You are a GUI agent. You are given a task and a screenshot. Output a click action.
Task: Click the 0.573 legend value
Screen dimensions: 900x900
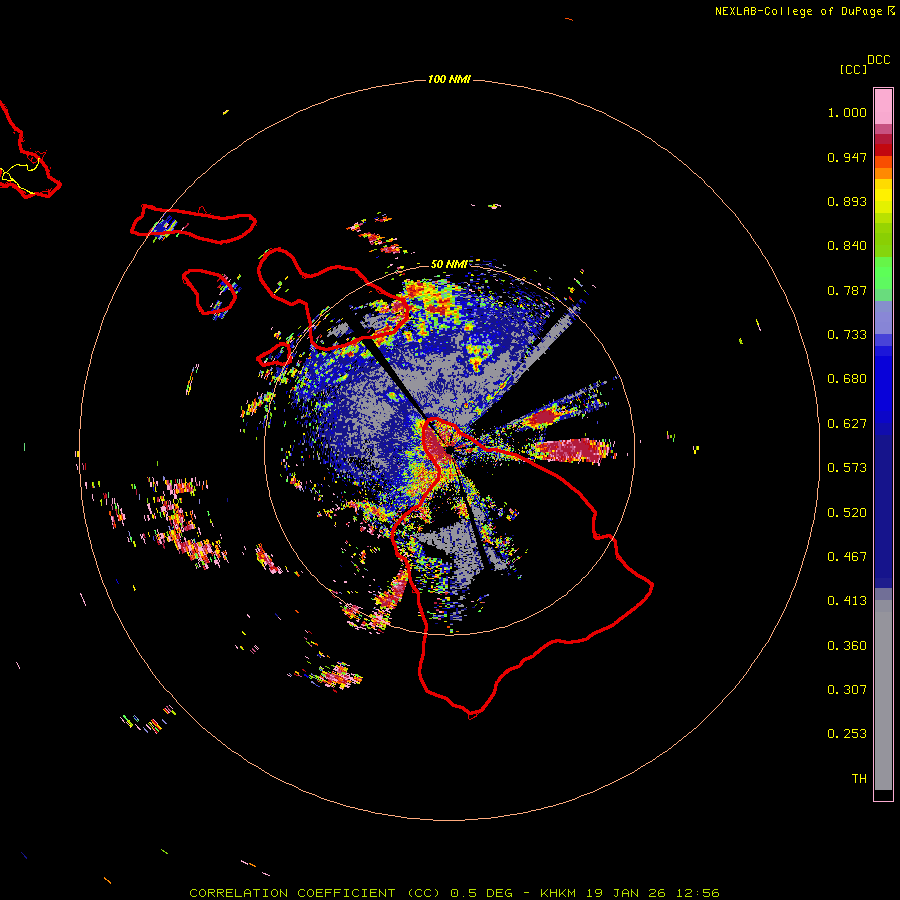[847, 468]
